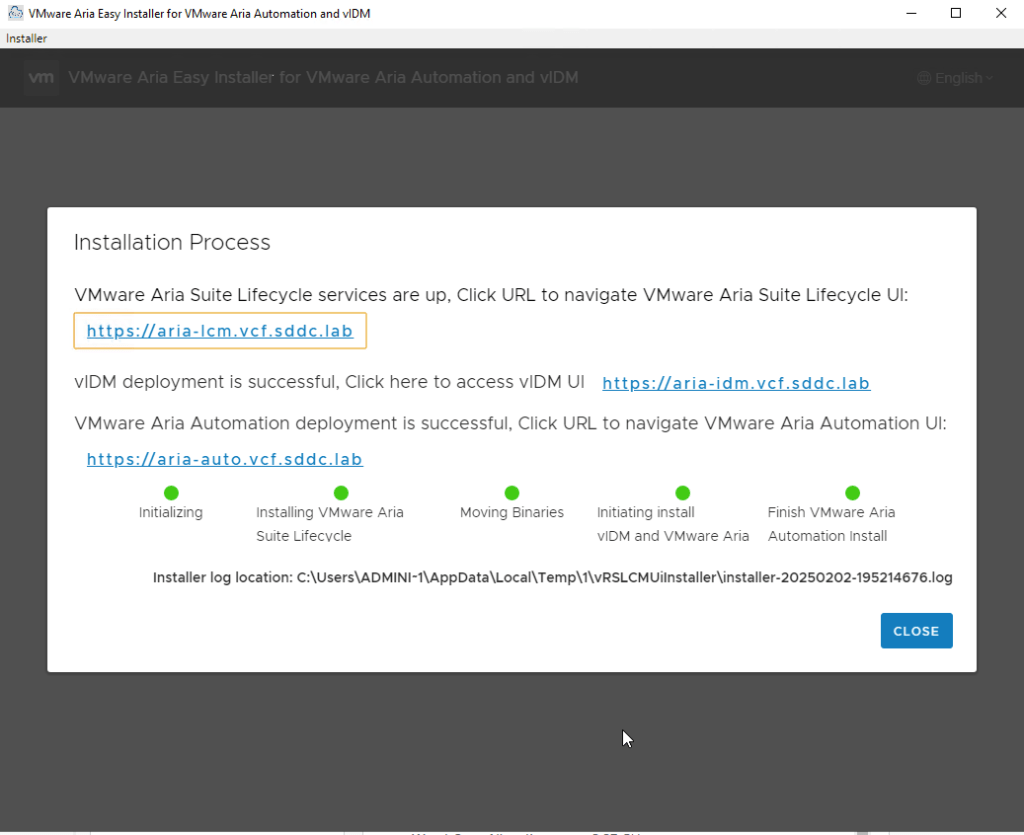Click the vm logo in the header
Screen dimensions: 1024x835
click(41, 78)
